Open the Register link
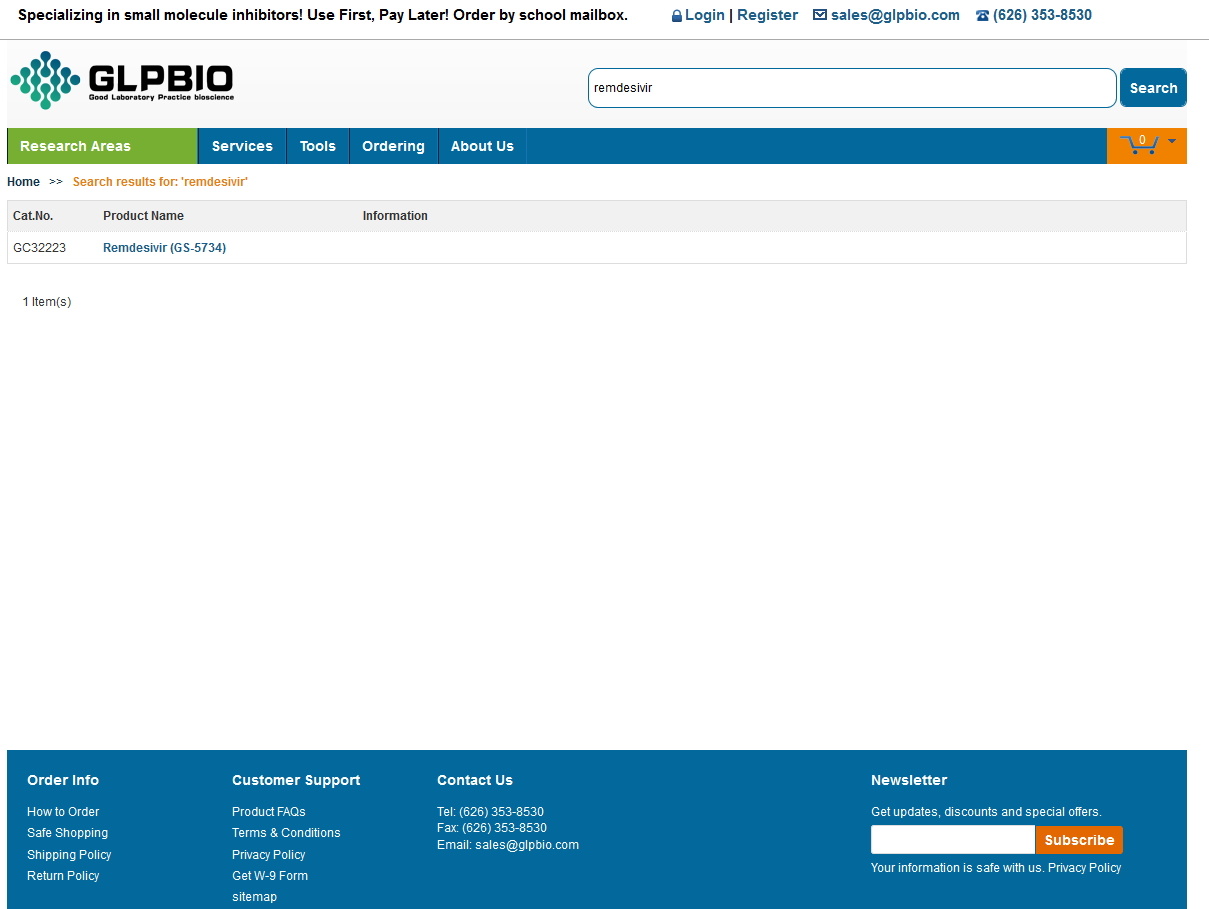Screen dimensions: 1209x909 pos(767,15)
